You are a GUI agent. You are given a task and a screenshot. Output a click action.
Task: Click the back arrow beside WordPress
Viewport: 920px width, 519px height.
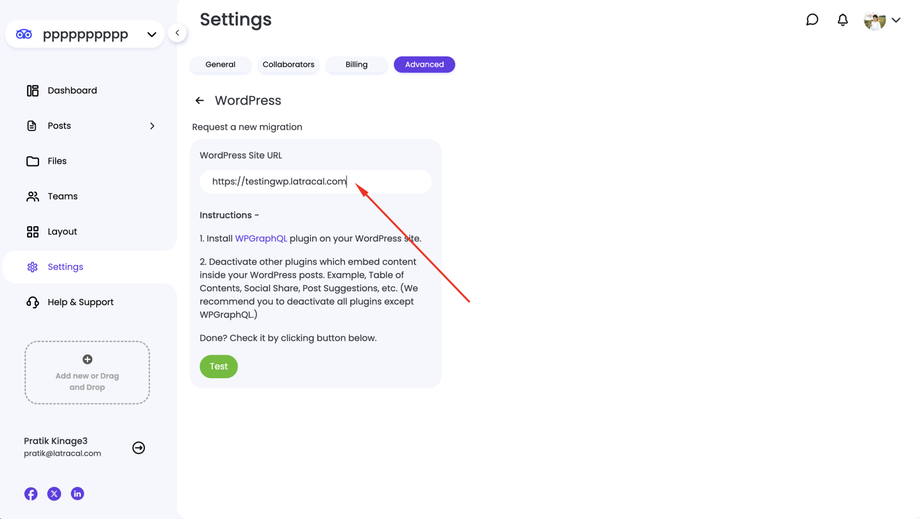coord(200,101)
